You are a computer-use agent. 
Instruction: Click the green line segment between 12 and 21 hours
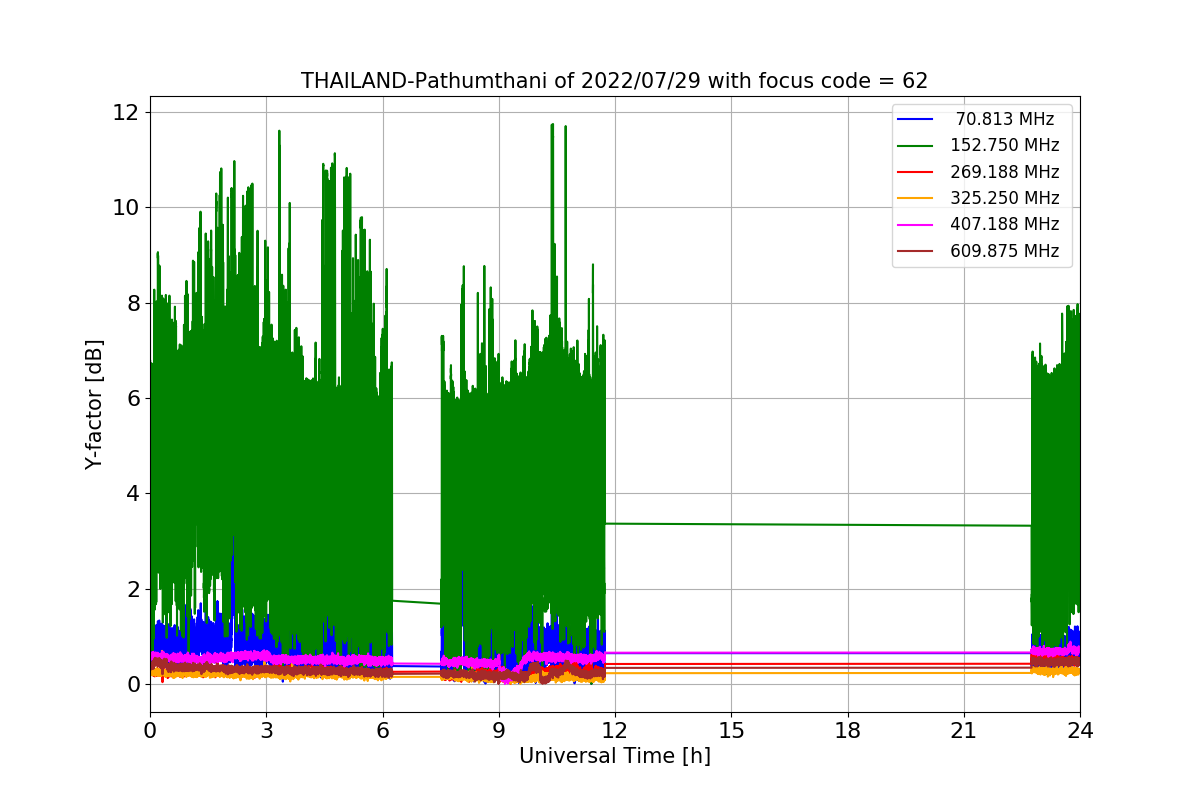pos(819,524)
